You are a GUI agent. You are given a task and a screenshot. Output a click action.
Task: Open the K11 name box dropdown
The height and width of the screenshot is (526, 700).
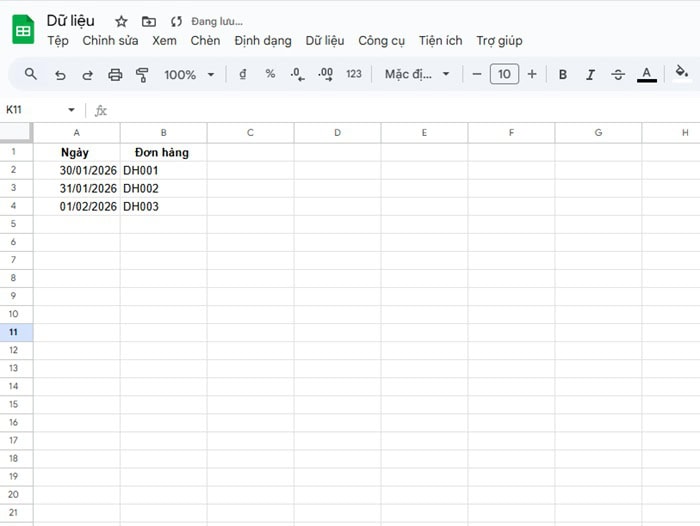pos(71,110)
